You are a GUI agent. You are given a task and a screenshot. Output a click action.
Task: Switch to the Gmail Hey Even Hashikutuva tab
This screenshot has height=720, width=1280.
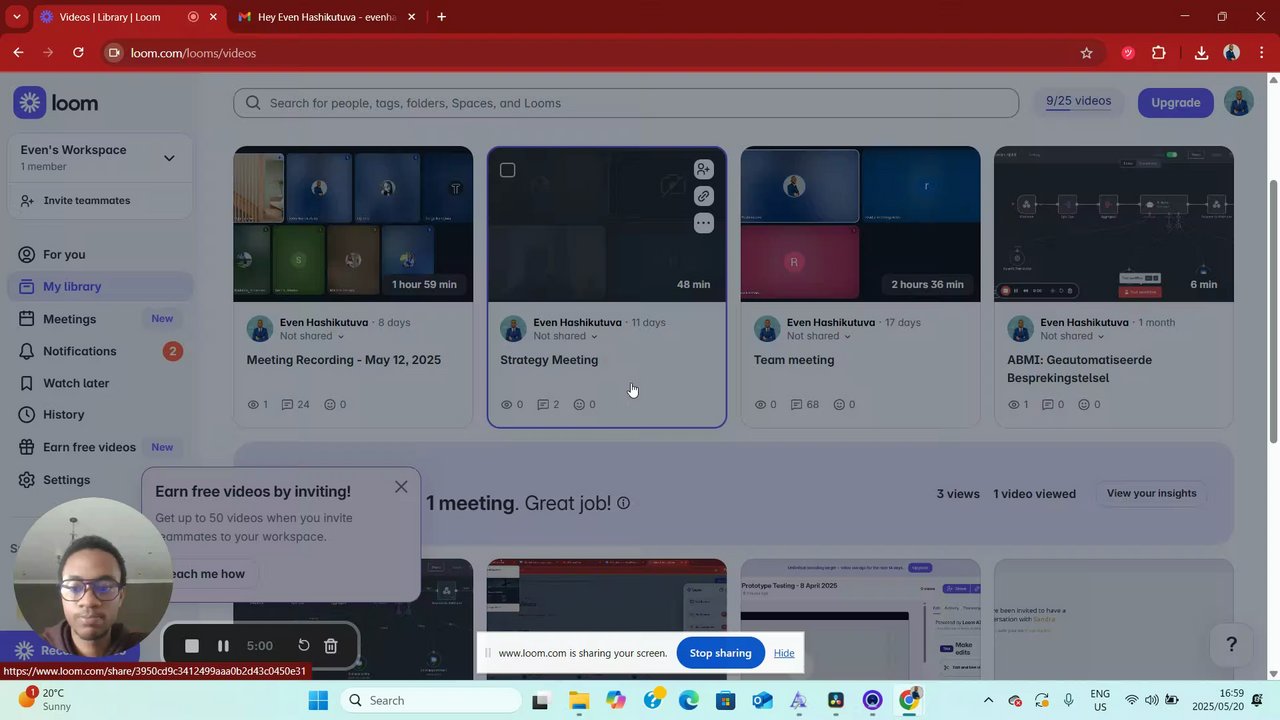(326, 17)
